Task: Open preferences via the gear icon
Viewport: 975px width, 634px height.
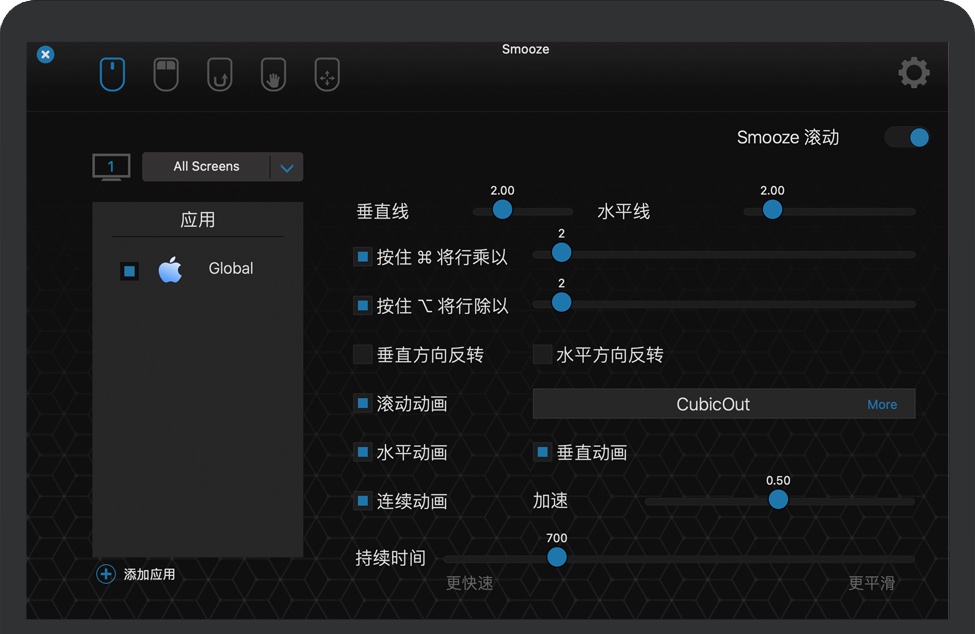Action: tap(914, 73)
